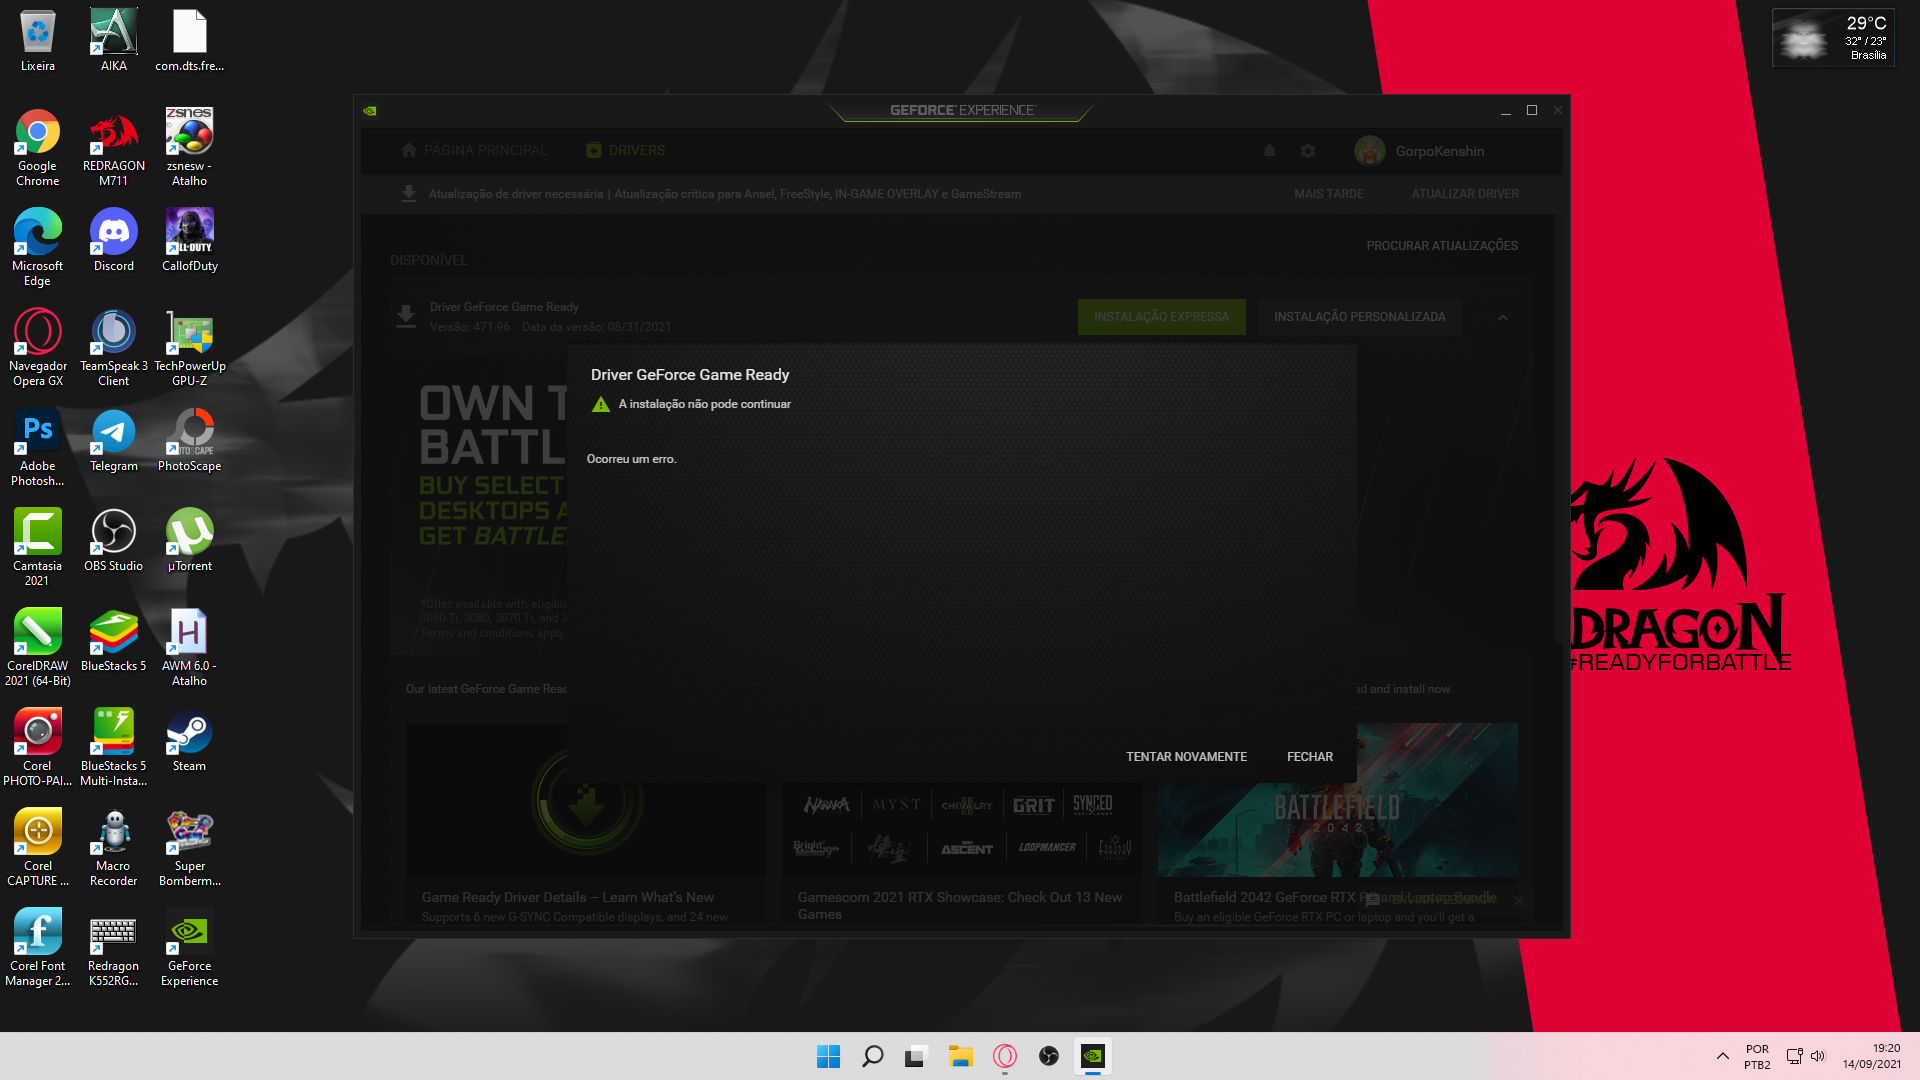Collapse the driver details chevron

tap(1502, 317)
